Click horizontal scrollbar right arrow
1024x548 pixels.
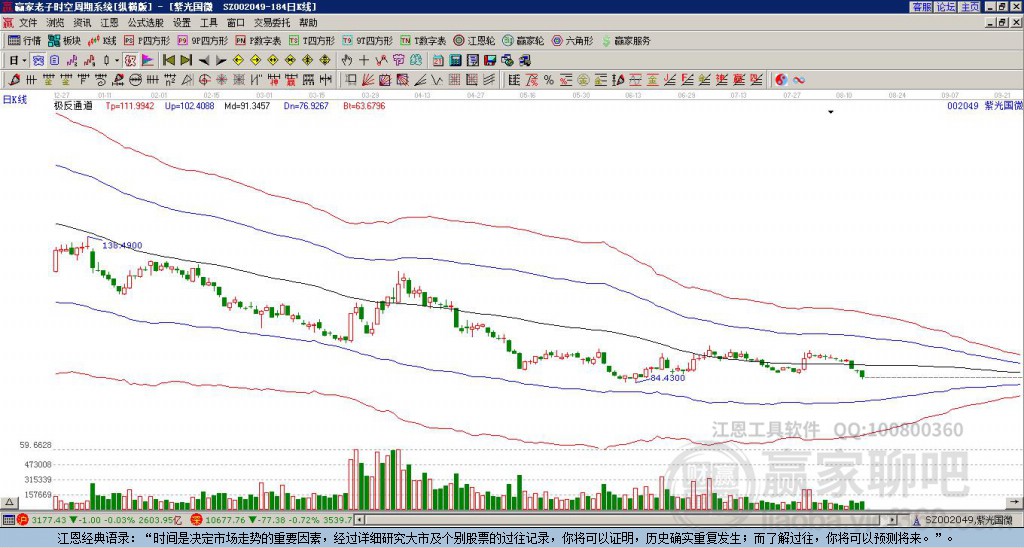[x=893, y=520]
